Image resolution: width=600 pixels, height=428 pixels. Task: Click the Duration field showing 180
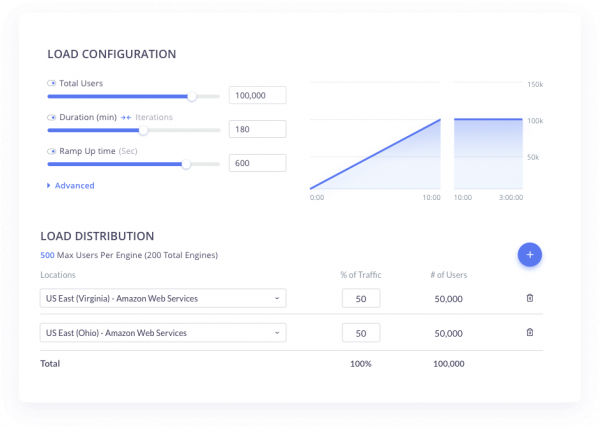(257, 129)
